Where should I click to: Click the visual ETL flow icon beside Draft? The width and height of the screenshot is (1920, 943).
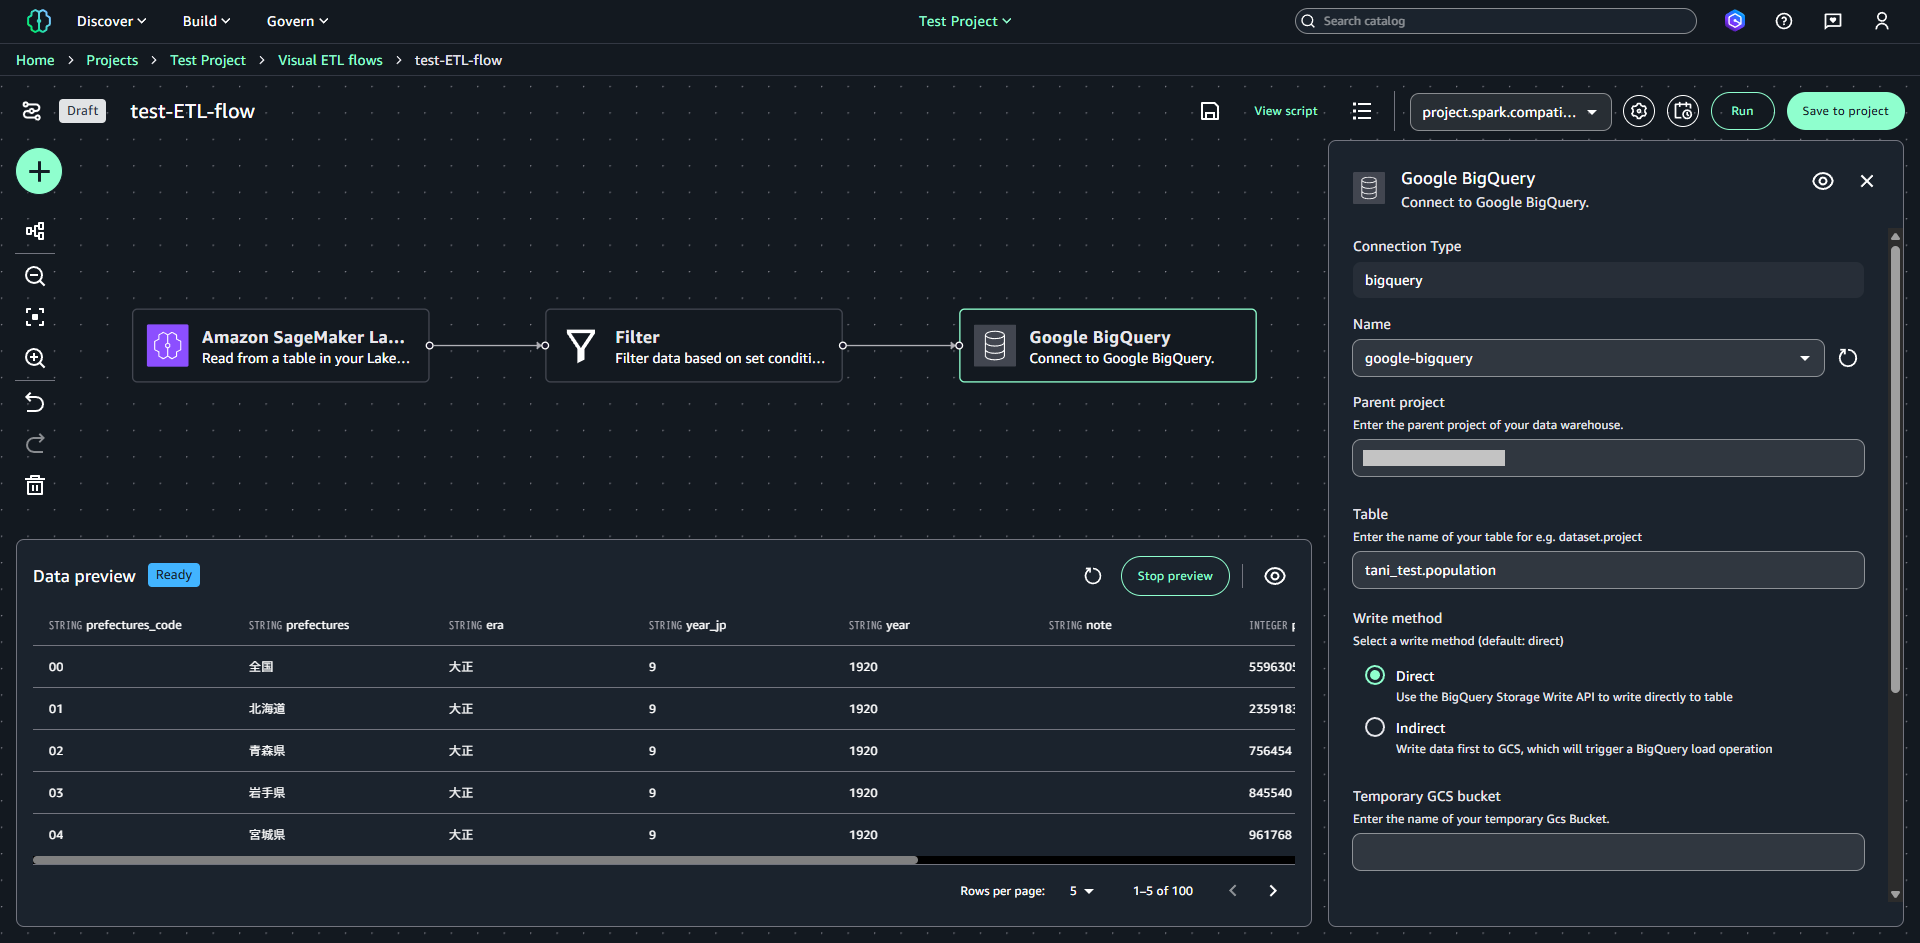(x=32, y=111)
